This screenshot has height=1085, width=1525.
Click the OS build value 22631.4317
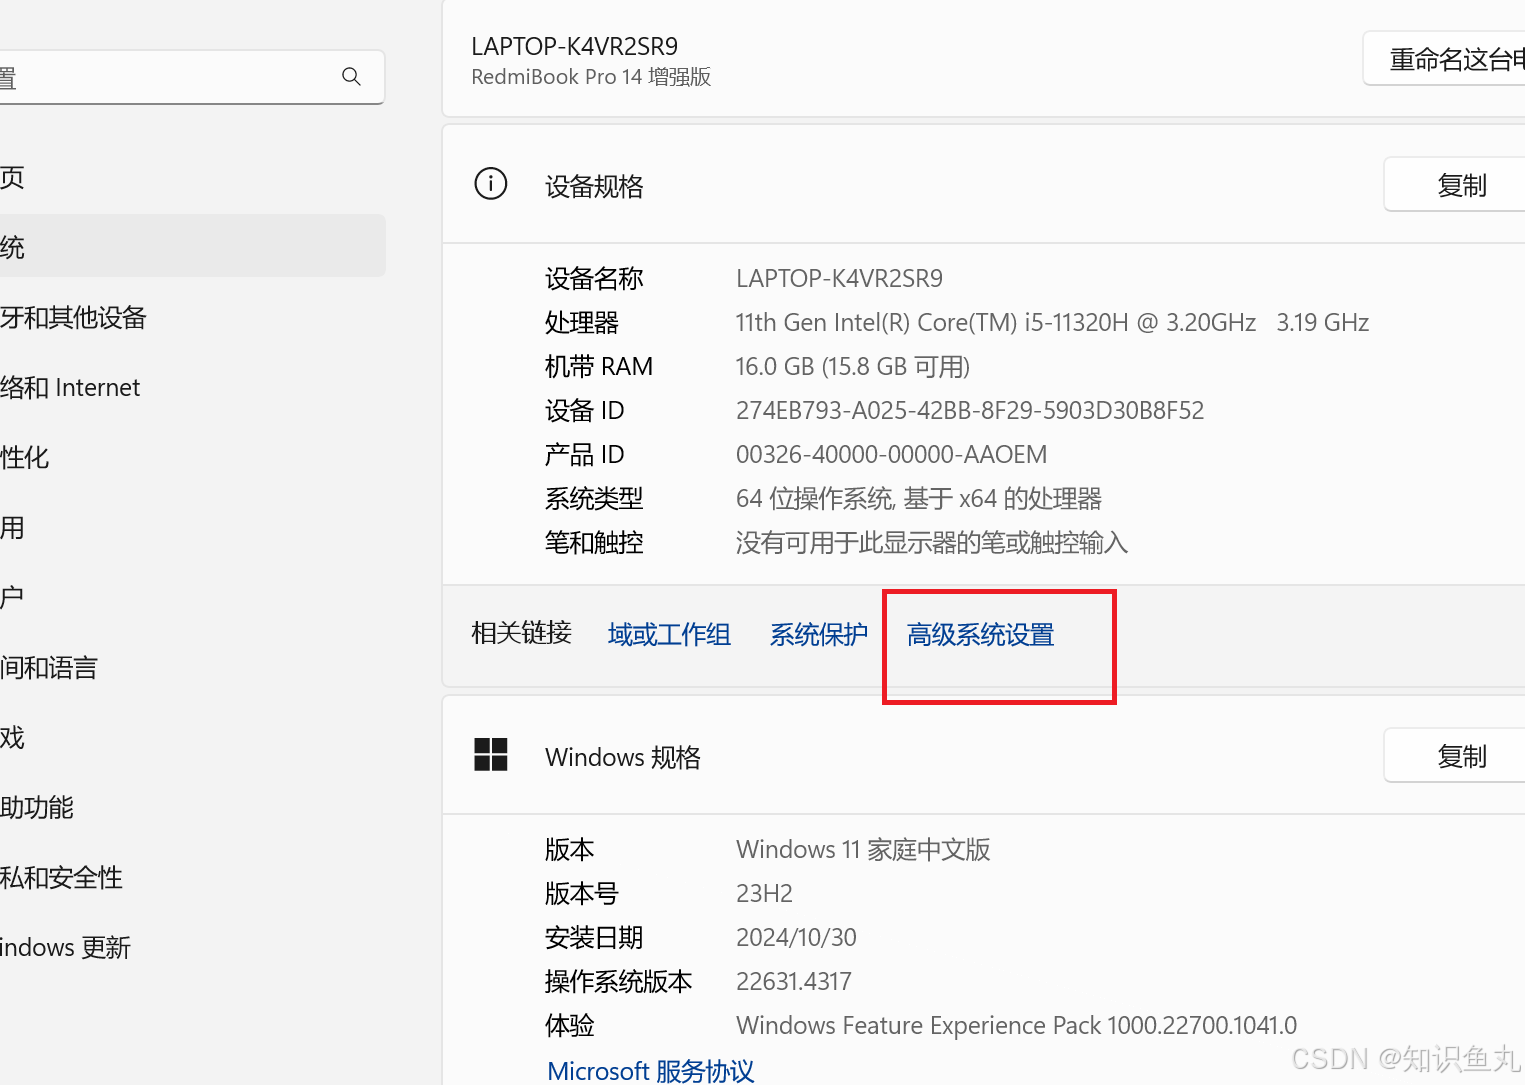pyautogui.click(x=794, y=981)
